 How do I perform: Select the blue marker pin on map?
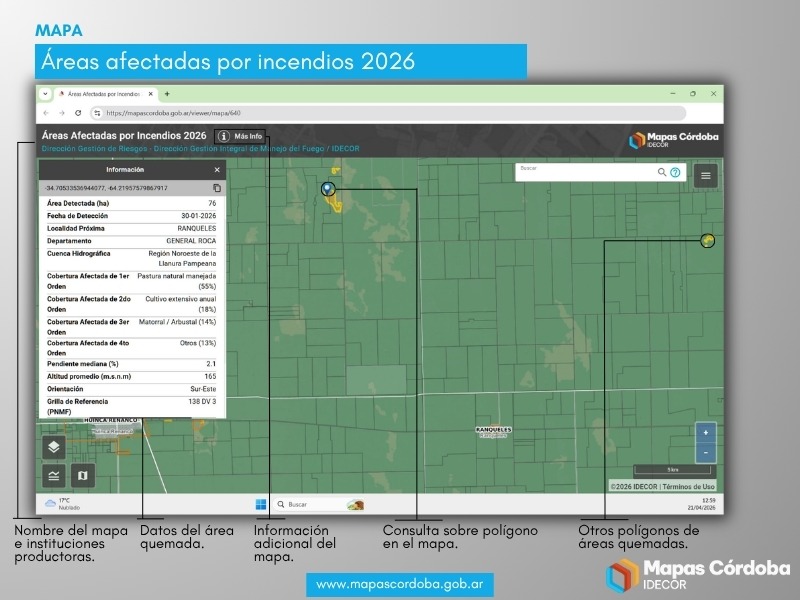pos(327,188)
